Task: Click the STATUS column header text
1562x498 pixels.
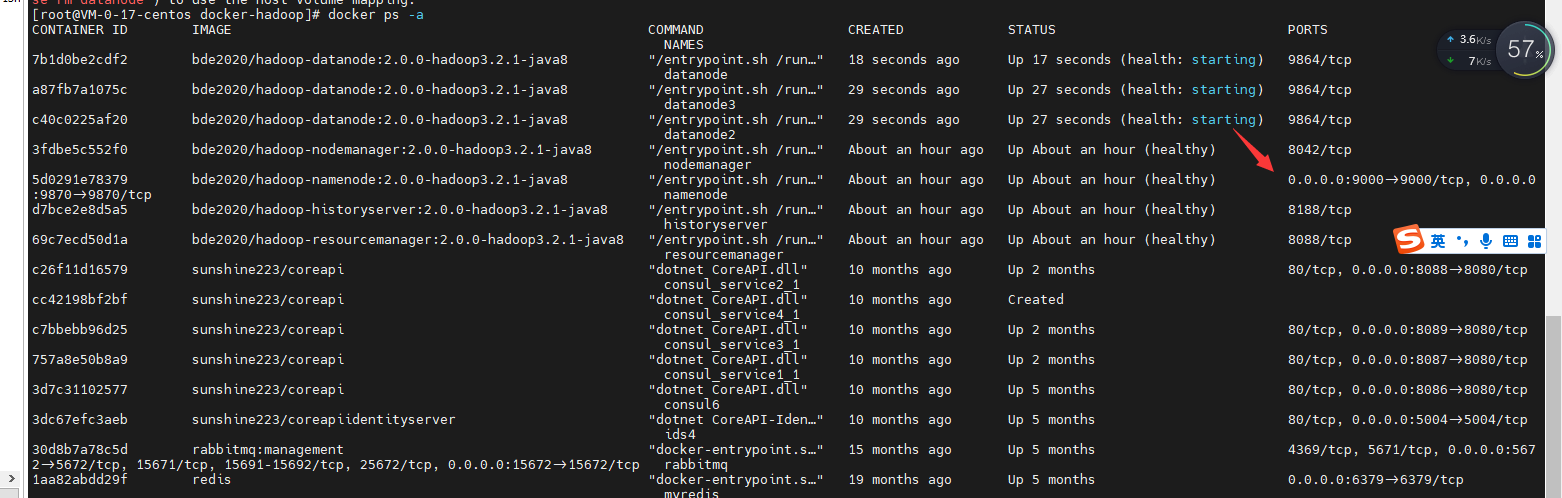Action: click(x=1031, y=30)
